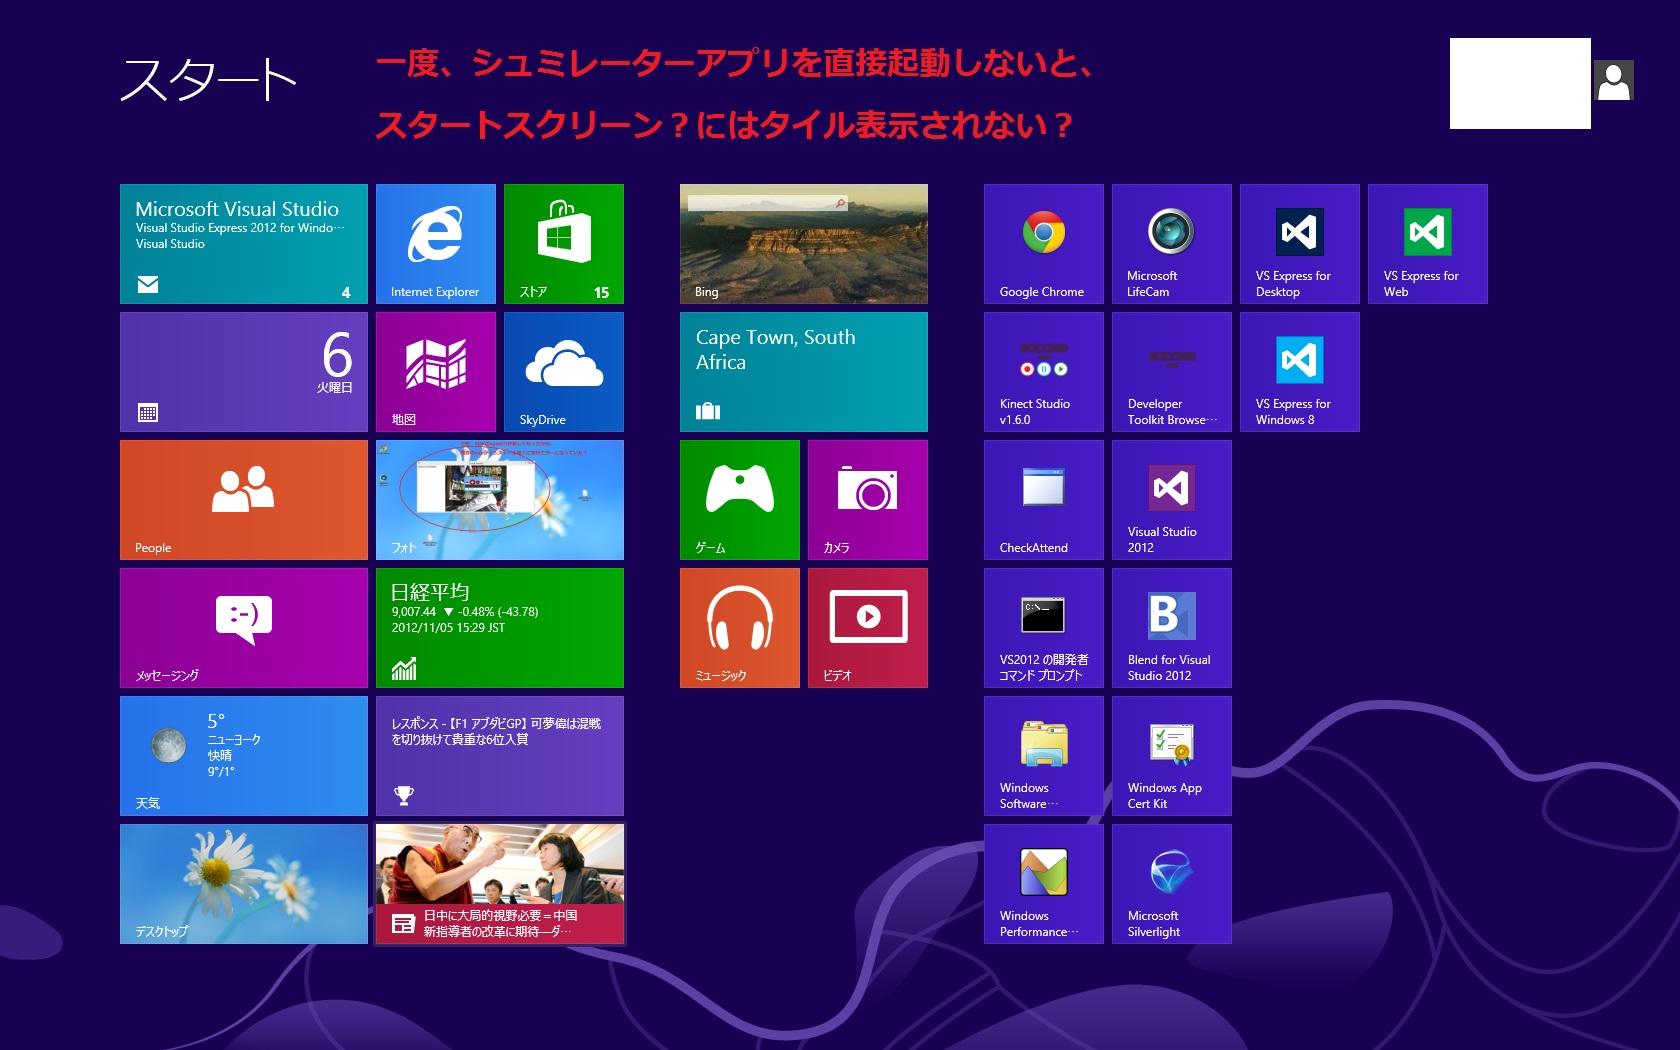Open the ビデオ (Video) tile
Viewport: 1680px width, 1050px height.
(x=868, y=628)
